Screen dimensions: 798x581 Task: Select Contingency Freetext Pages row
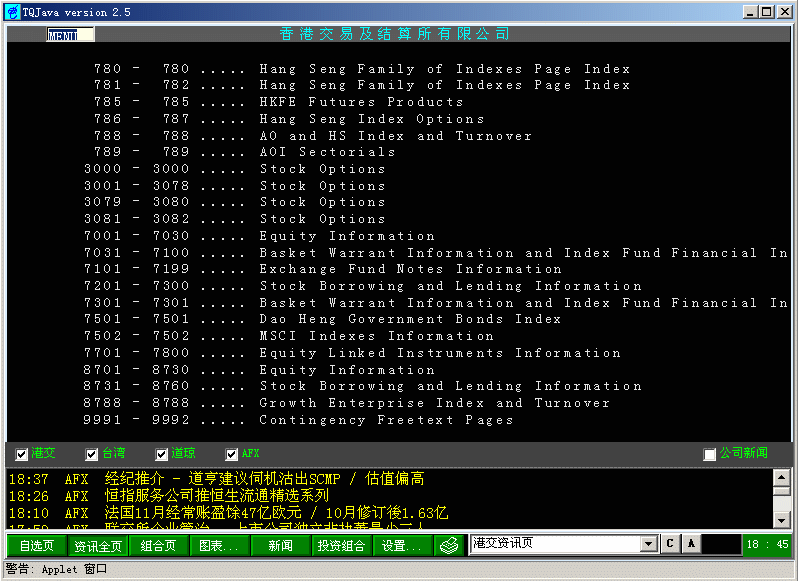(x=298, y=420)
